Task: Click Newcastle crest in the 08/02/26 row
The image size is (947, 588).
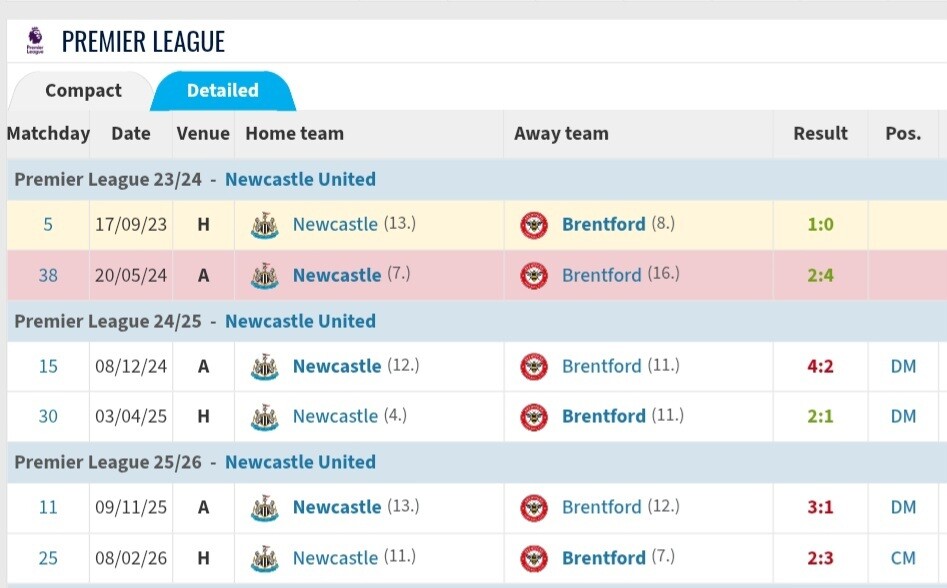Action: 265,558
